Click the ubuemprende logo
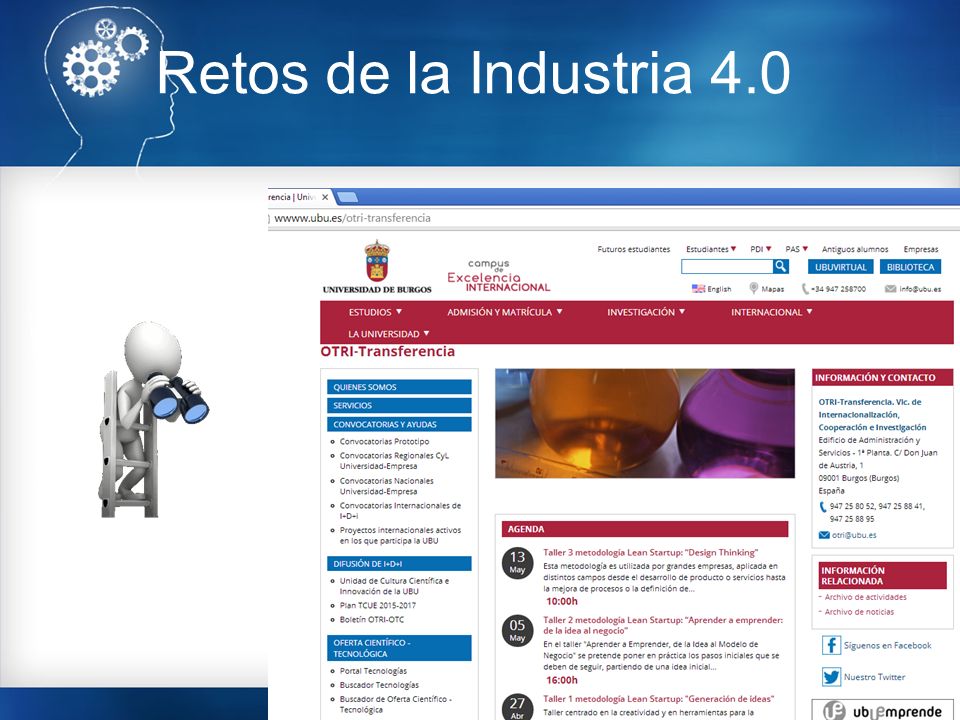960x720 pixels. point(882,711)
